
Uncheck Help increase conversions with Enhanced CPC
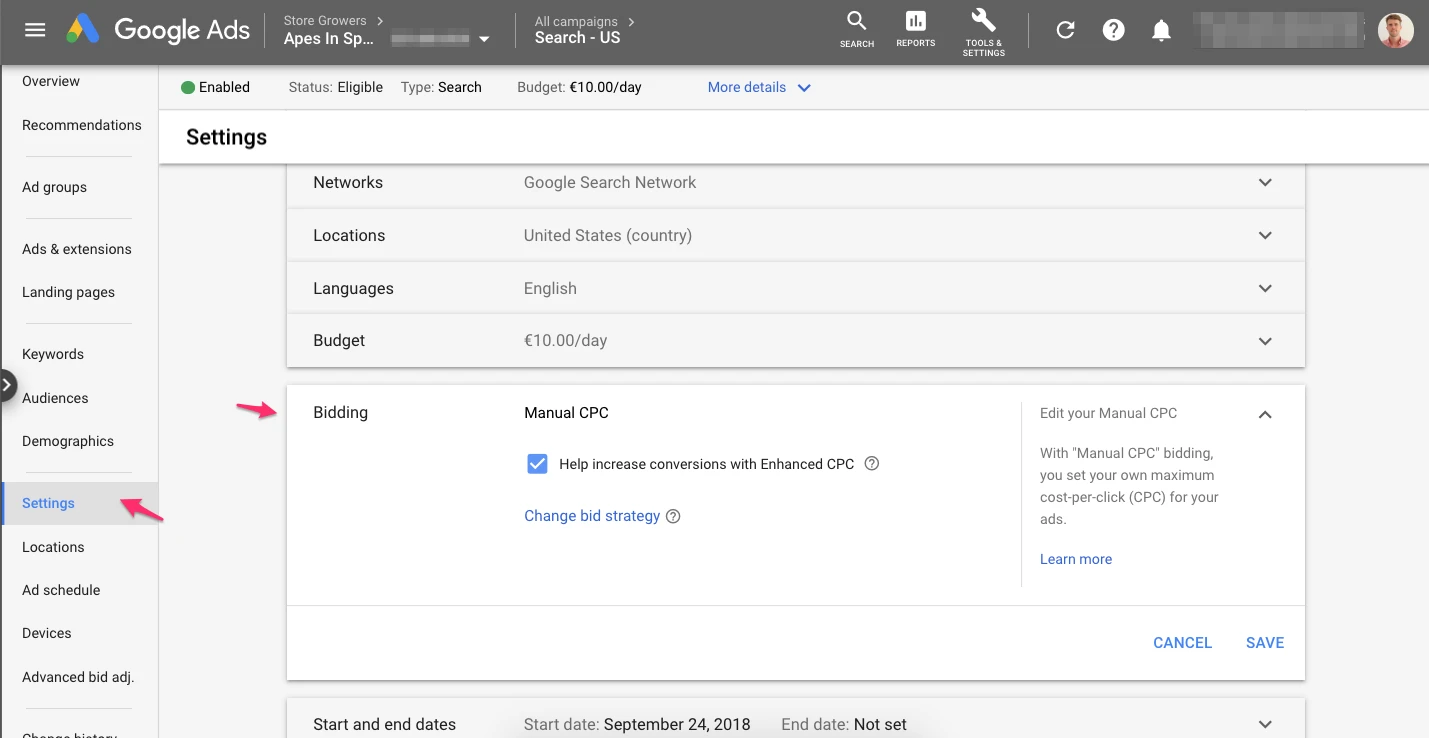(x=537, y=464)
